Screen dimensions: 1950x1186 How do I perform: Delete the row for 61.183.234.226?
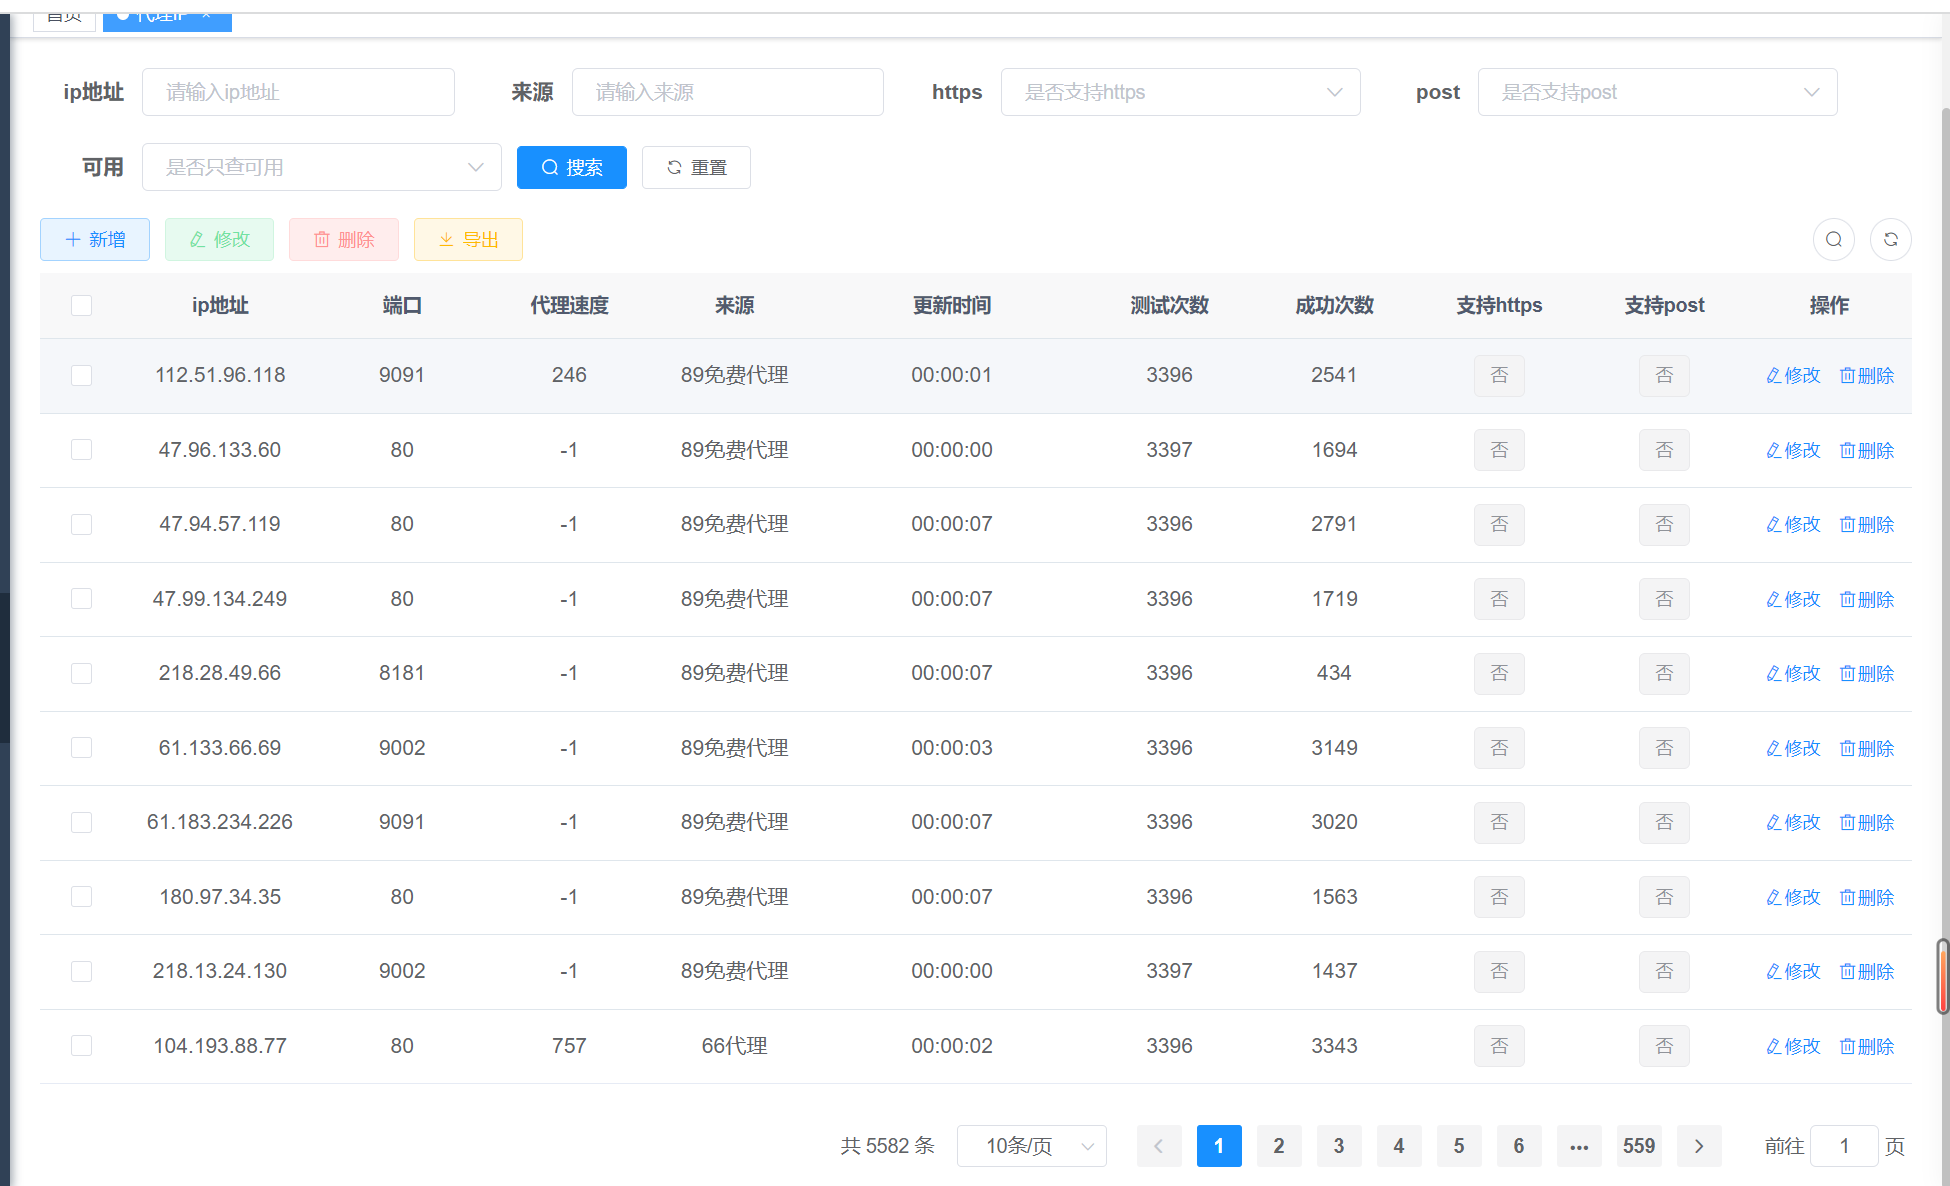tap(1867, 822)
